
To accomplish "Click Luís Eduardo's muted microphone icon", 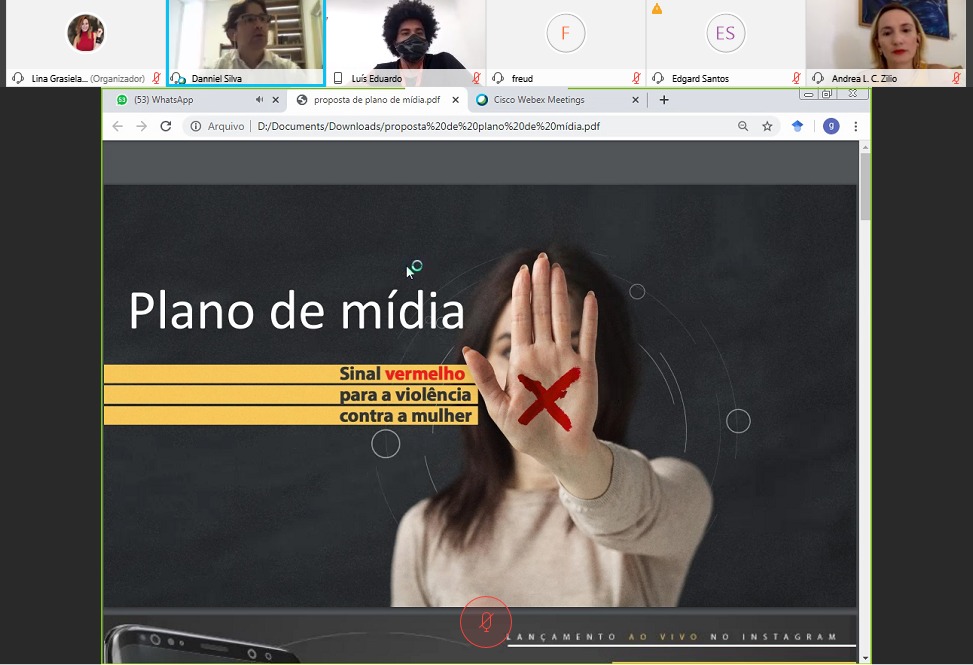I will (477, 78).
